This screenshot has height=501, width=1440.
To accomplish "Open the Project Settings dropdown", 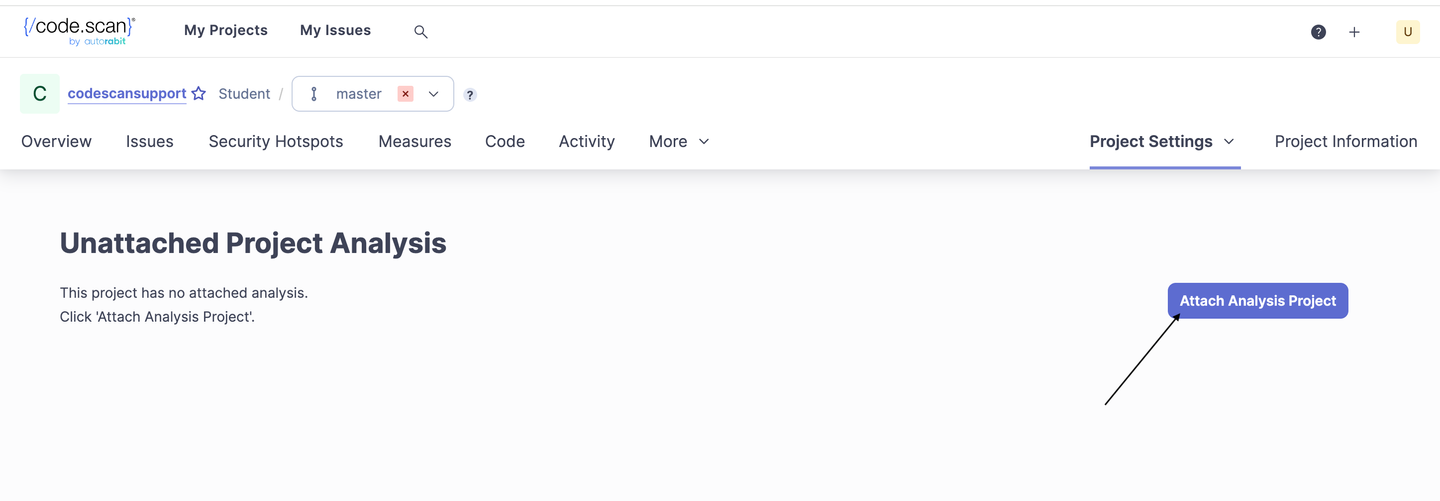I will point(1162,142).
